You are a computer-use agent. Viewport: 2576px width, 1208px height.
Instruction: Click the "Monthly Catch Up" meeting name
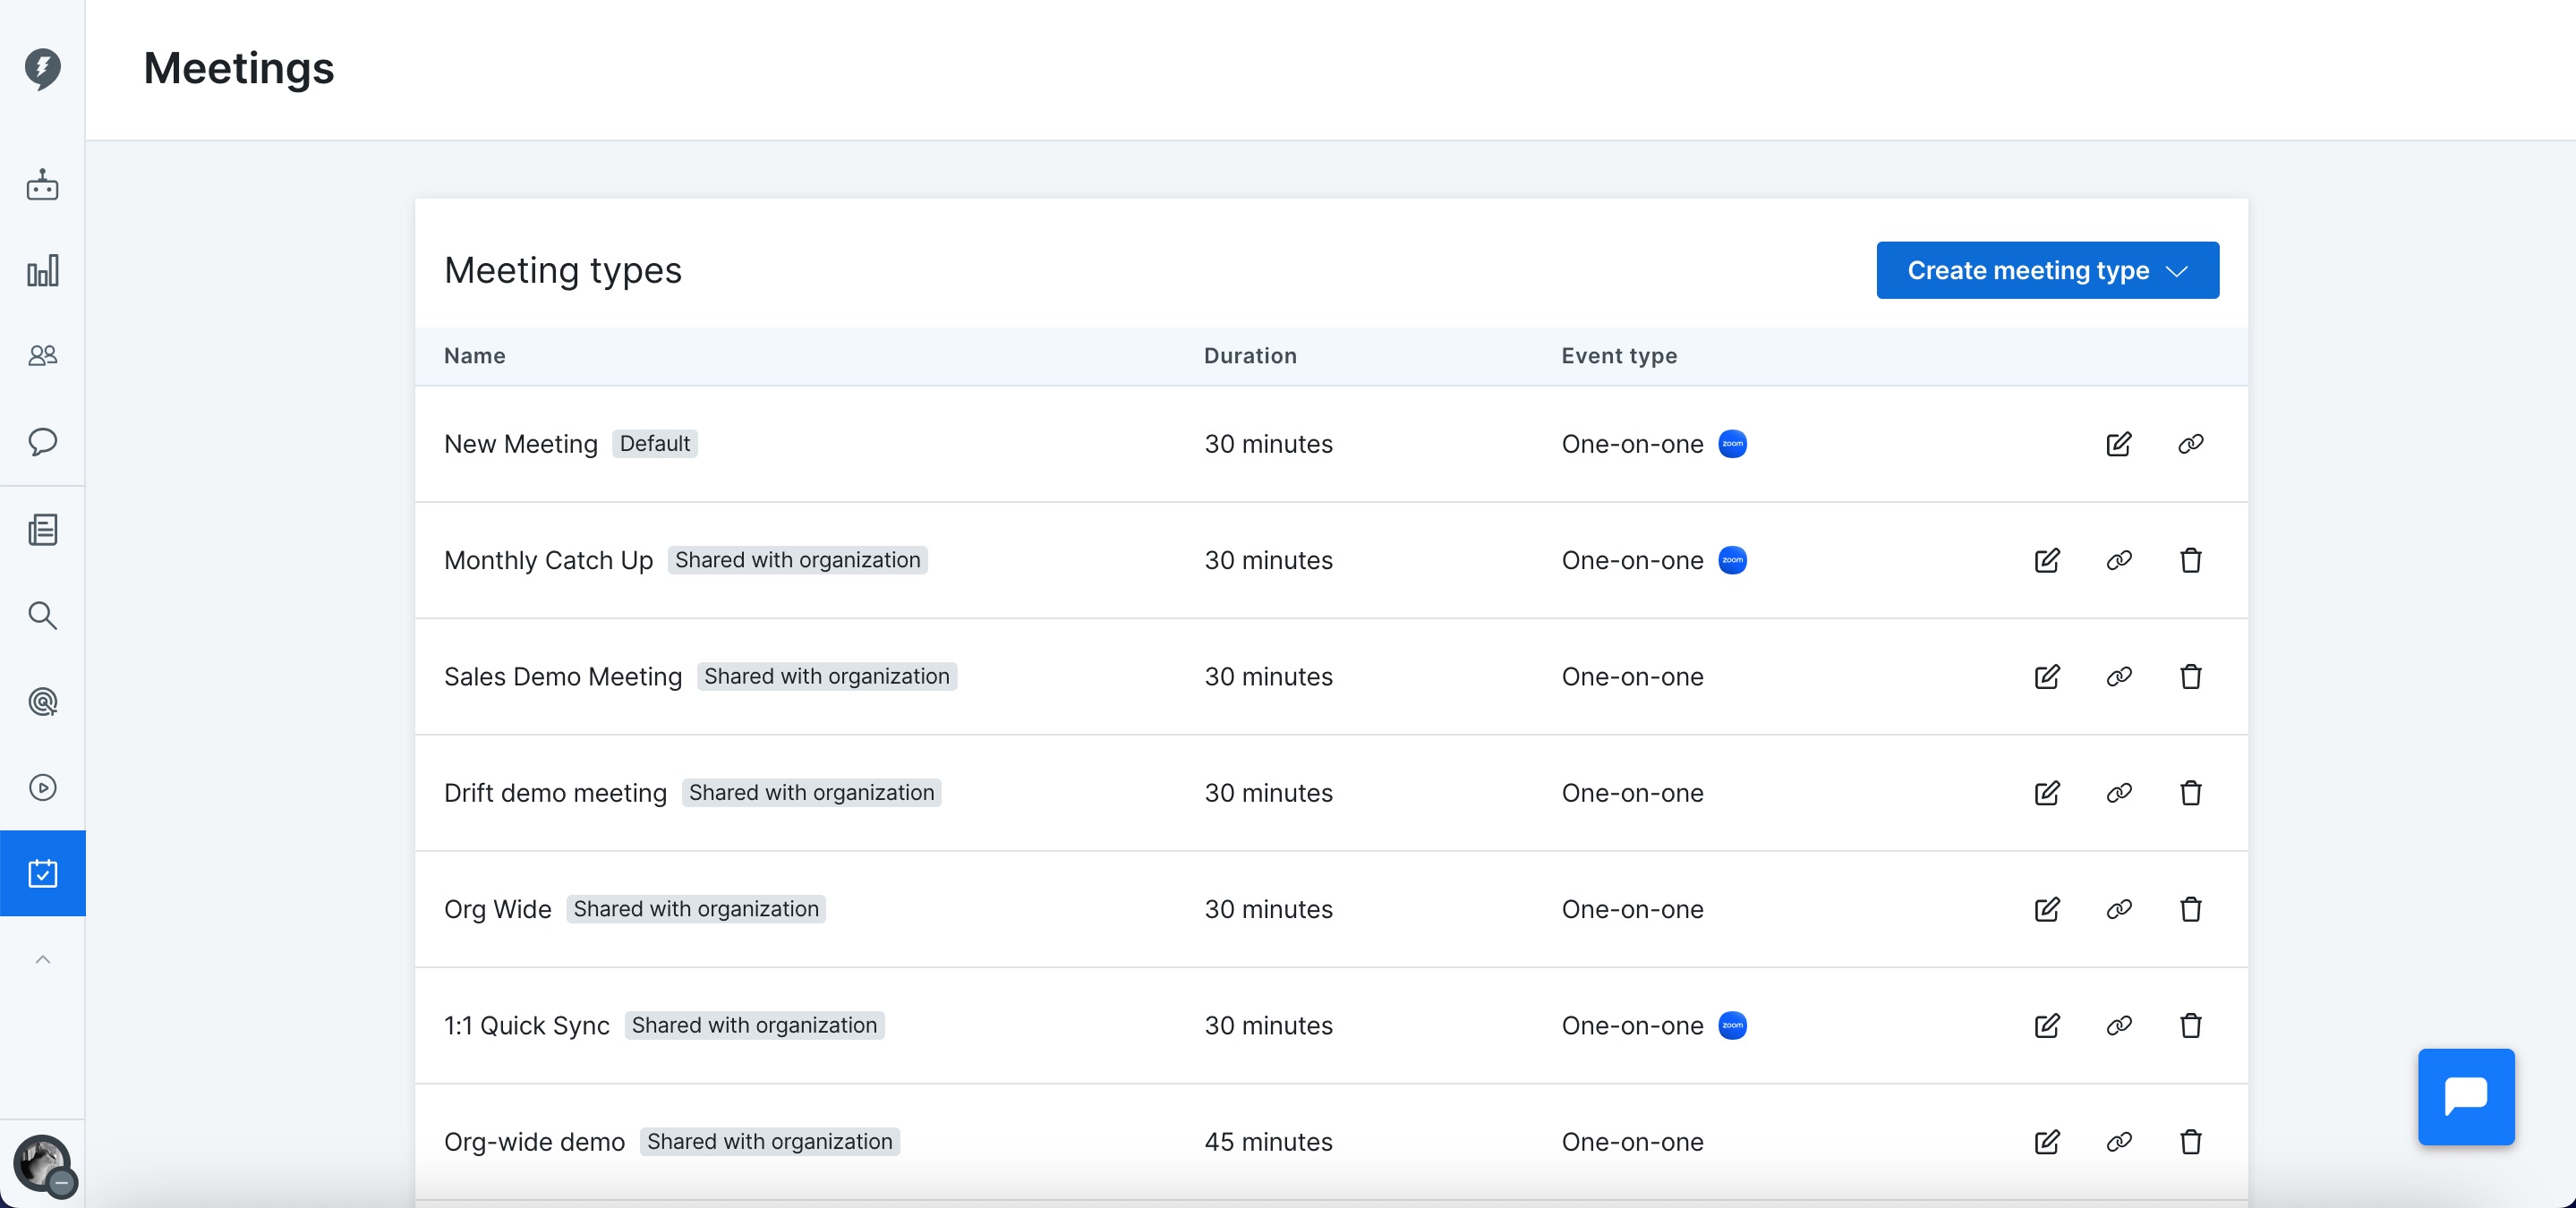pos(548,560)
